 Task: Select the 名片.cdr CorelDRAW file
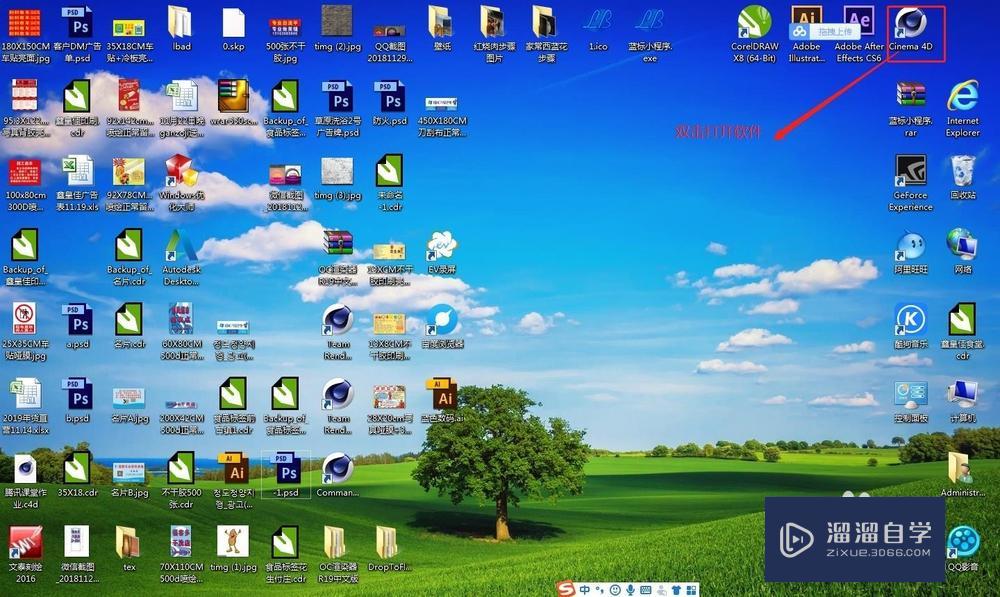tap(129, 327)
